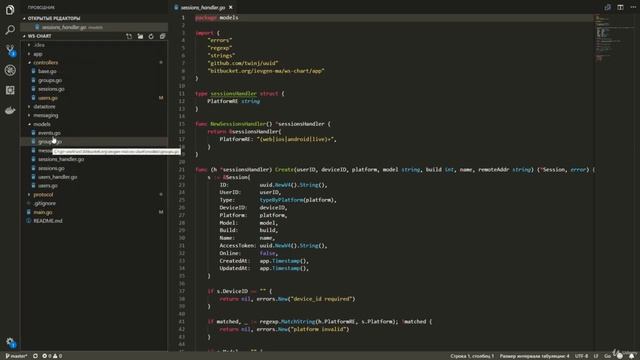Open the Extensions view icon
The height and width of the screenshot is (360, 640).
10,90
